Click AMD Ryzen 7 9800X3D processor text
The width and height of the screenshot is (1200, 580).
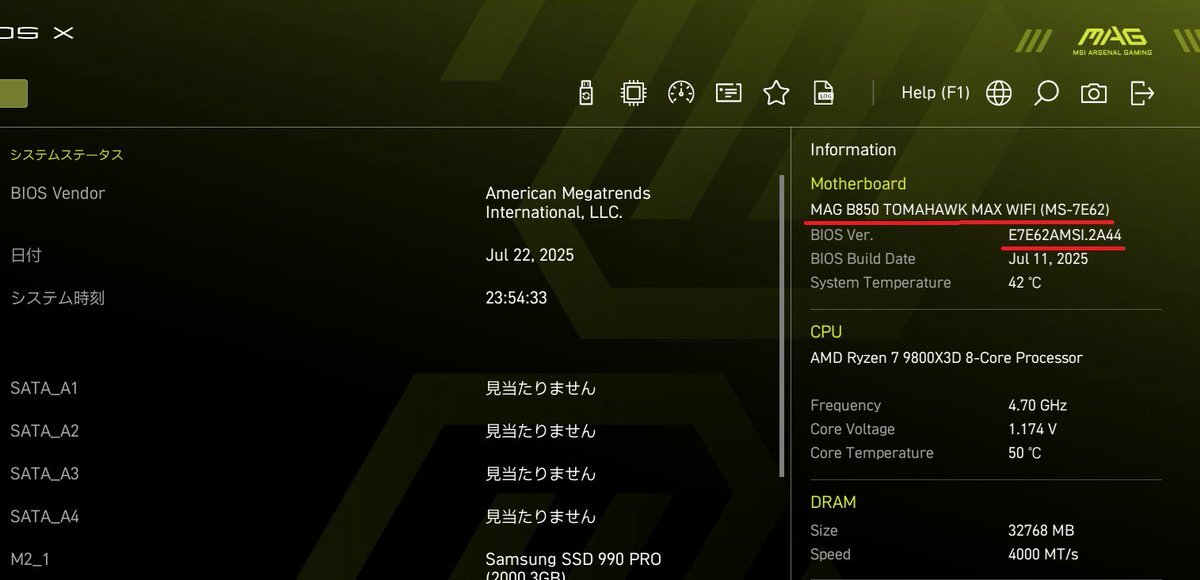[x=946, y=358]
